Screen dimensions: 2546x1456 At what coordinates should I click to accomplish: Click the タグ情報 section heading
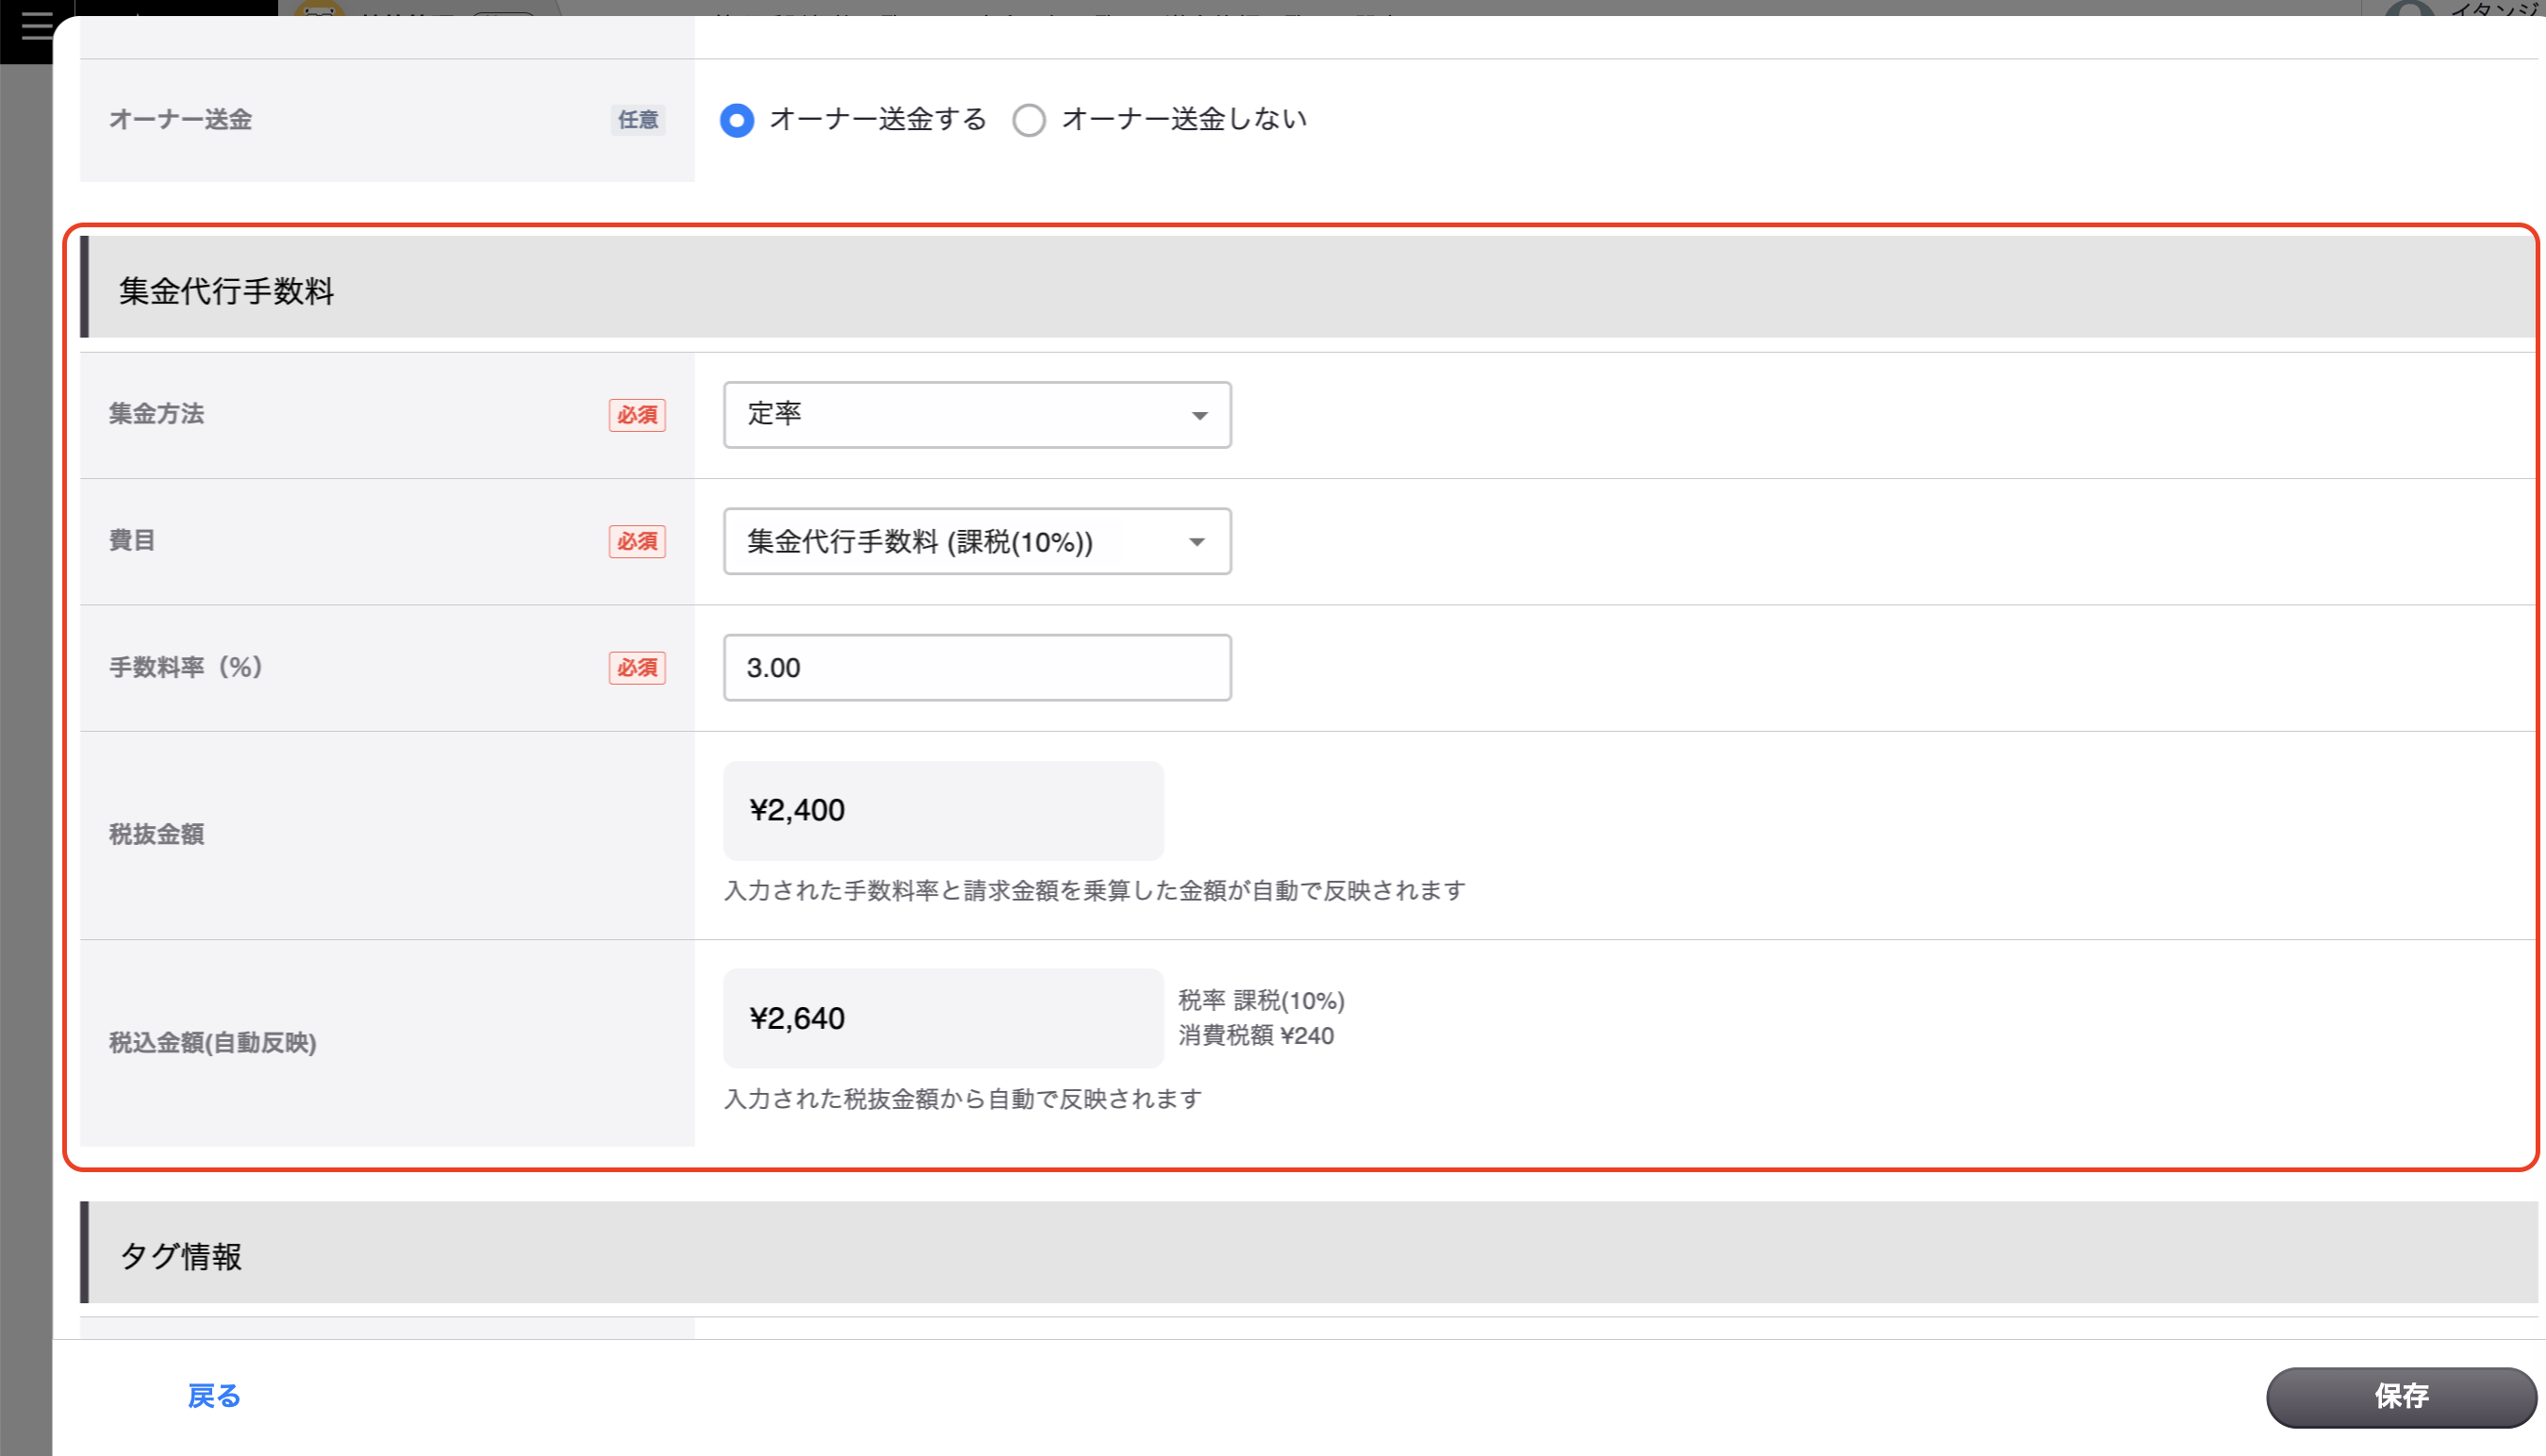pos(180,1256)
